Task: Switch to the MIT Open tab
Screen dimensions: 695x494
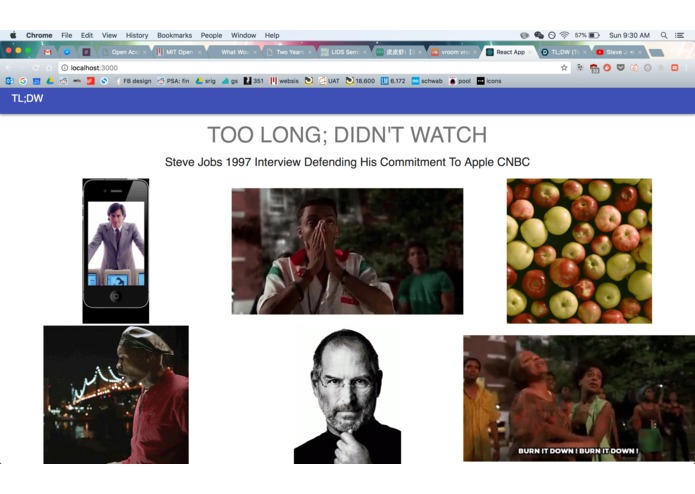Action: (179, 52)
